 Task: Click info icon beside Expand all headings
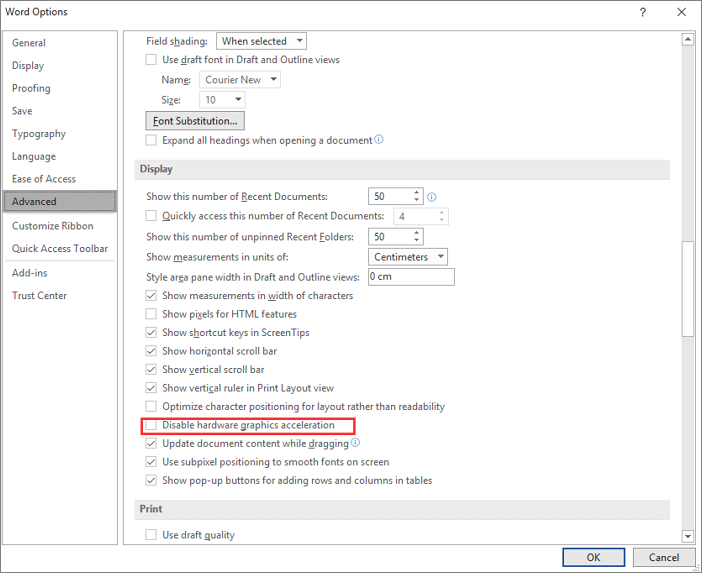pyautogui.click(x=379, y=139)
